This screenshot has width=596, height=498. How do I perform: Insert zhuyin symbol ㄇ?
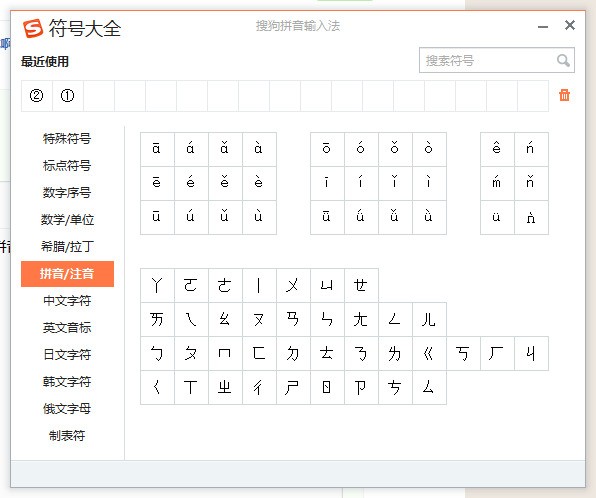point(225,353)
